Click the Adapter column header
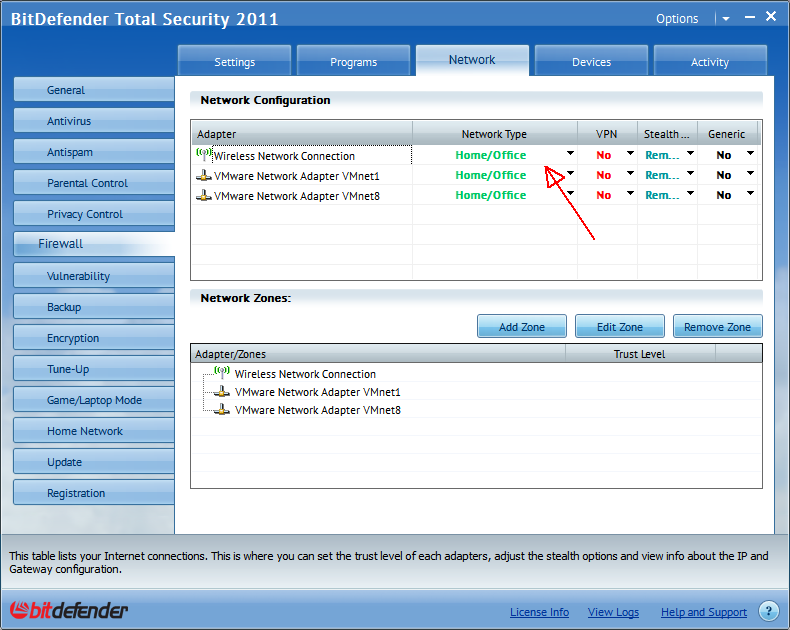This screenshot has width=790, height=630. click(302, 134)
